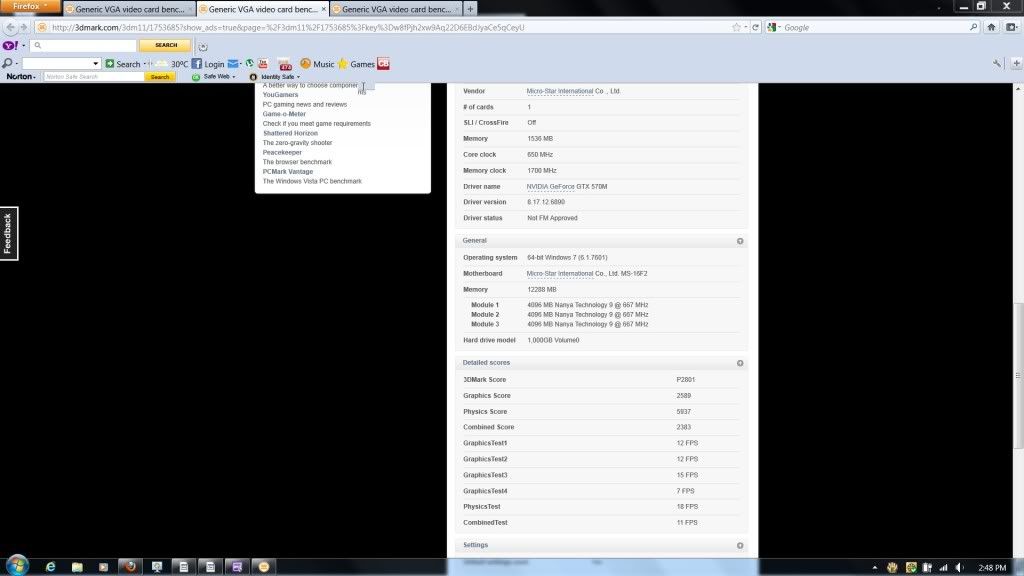Open the NVIDIA GeForce GTX 570M link
This screenshot has width=1024, height=576.
(x=567, y=187)
